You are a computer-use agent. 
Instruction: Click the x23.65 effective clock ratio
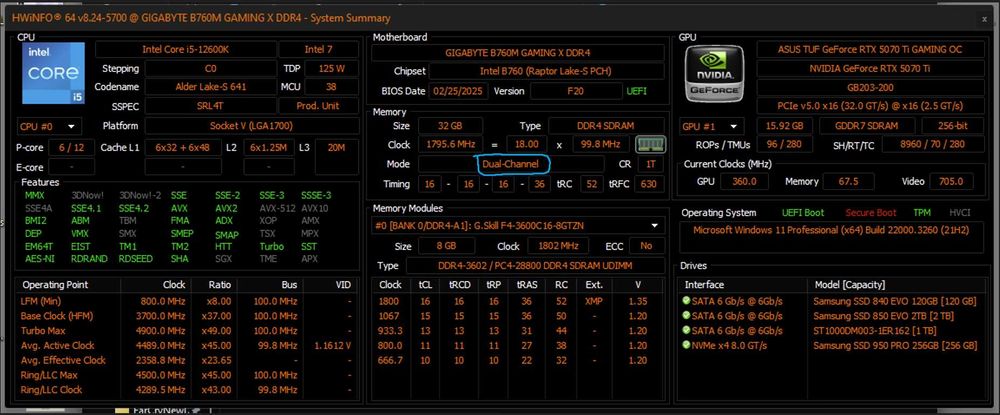[217, 360]
